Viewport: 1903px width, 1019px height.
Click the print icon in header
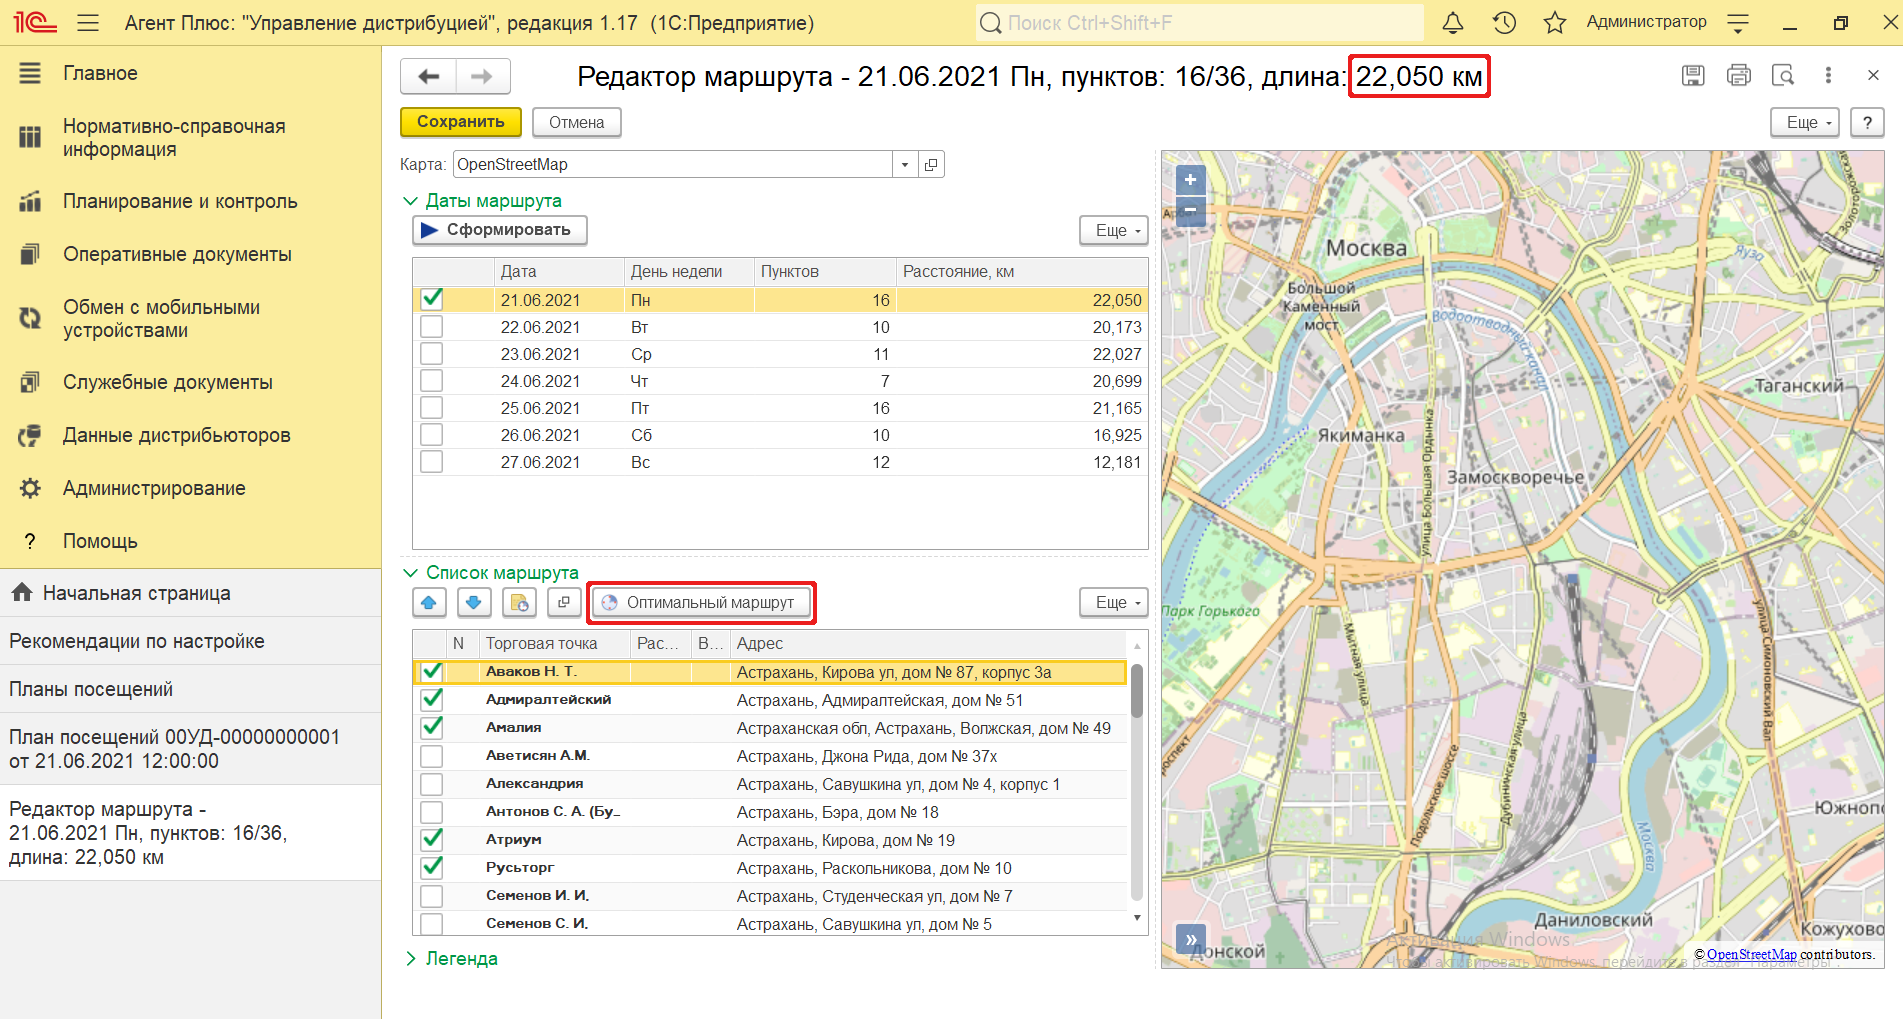[1739, 75]
